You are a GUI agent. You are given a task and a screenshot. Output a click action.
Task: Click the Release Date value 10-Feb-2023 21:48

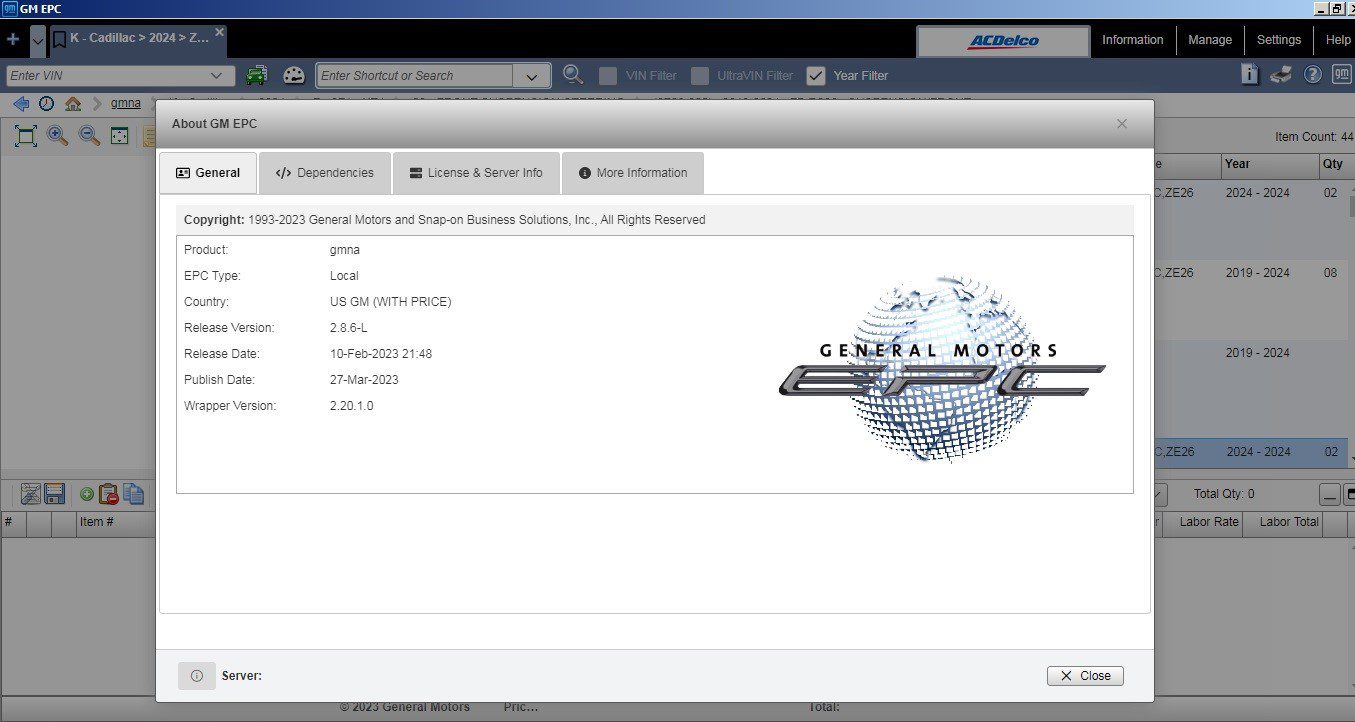(381, 354)
